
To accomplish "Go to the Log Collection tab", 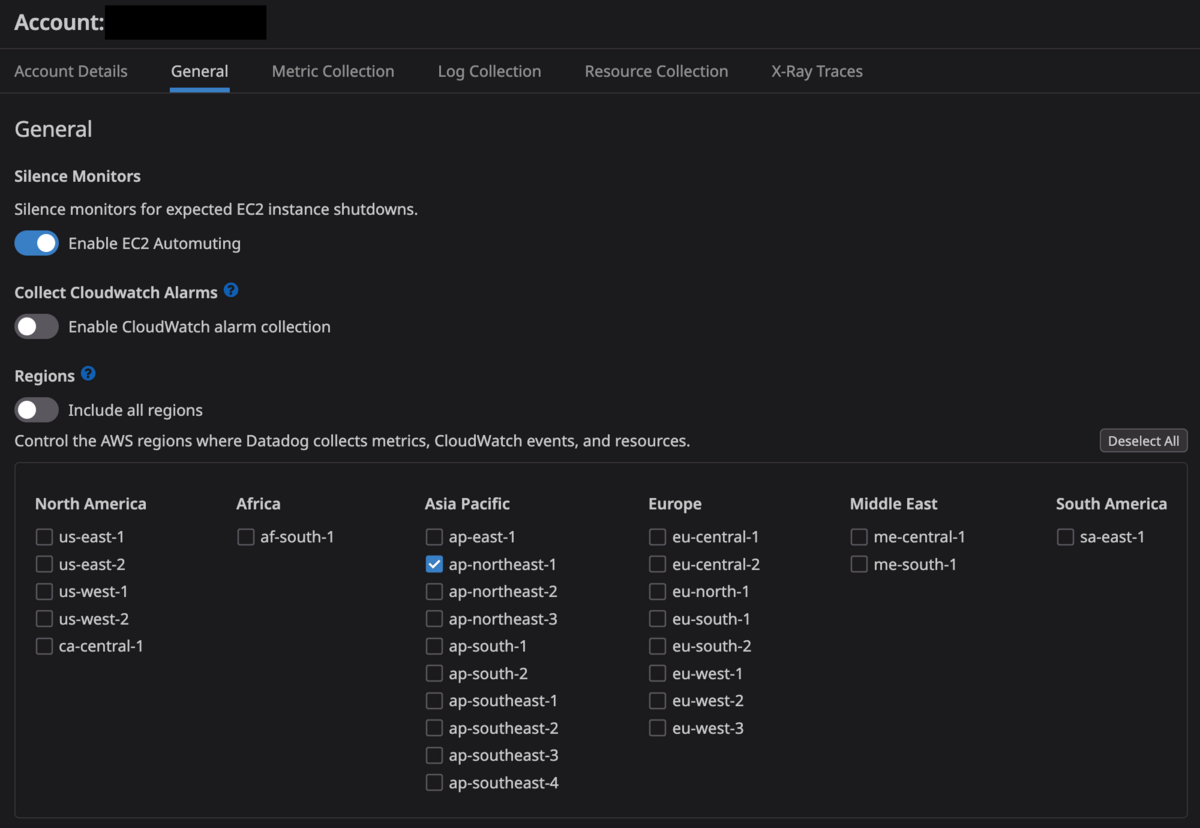I will coord(489,71).
